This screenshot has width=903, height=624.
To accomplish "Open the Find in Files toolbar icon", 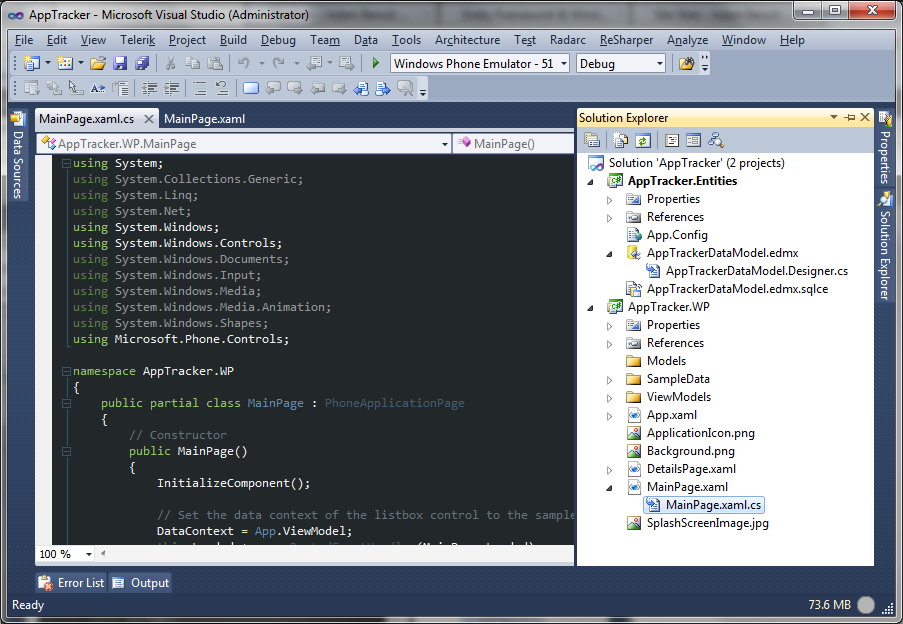I will (686, 63).
